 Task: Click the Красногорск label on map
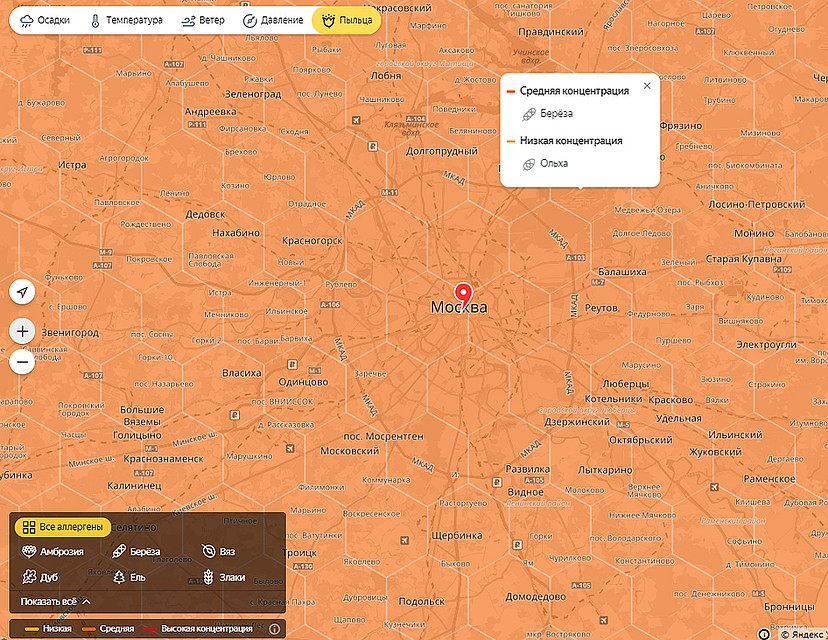(x=312, y=241)
